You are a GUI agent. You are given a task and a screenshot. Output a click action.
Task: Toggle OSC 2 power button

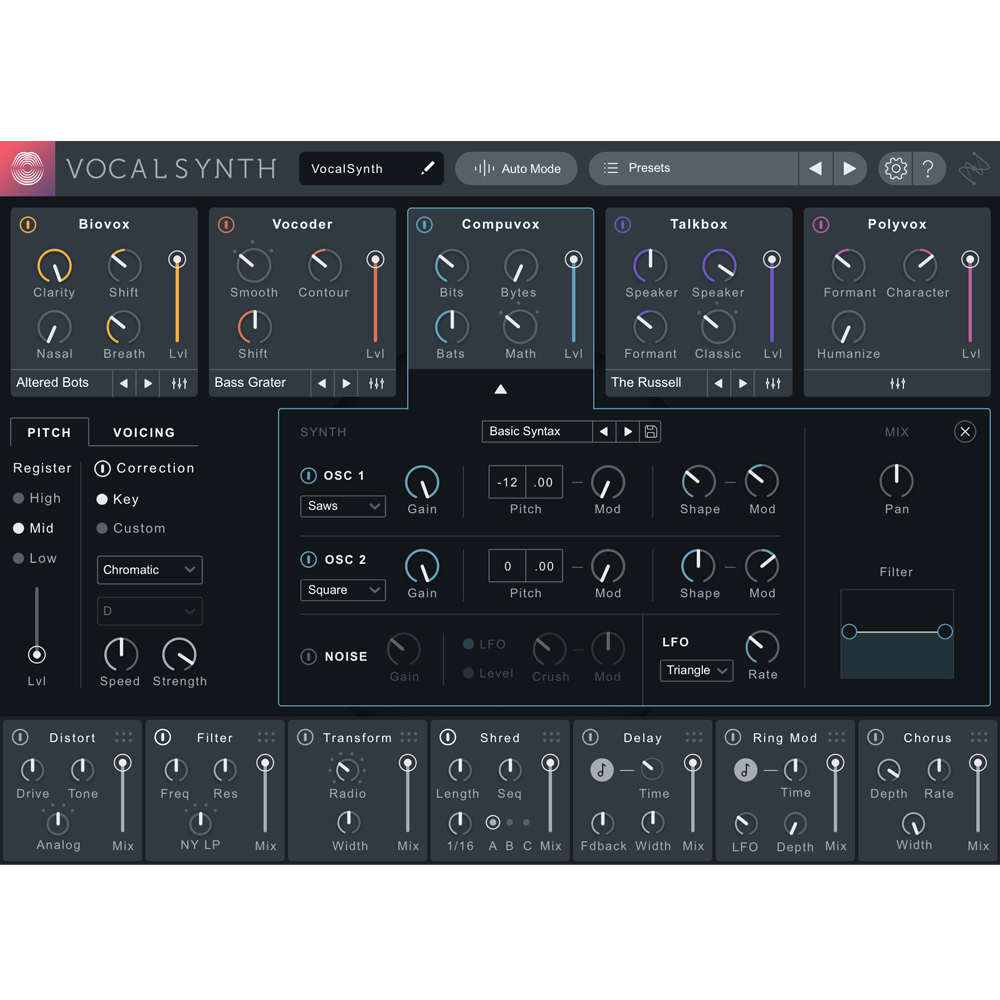(309, 559)
